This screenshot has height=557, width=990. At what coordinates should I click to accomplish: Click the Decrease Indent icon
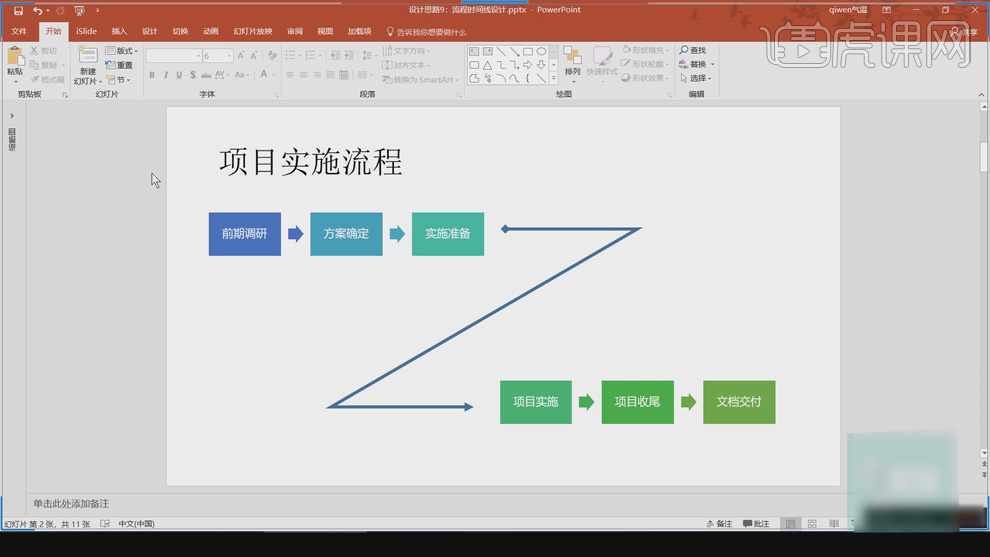coord(335,56)
